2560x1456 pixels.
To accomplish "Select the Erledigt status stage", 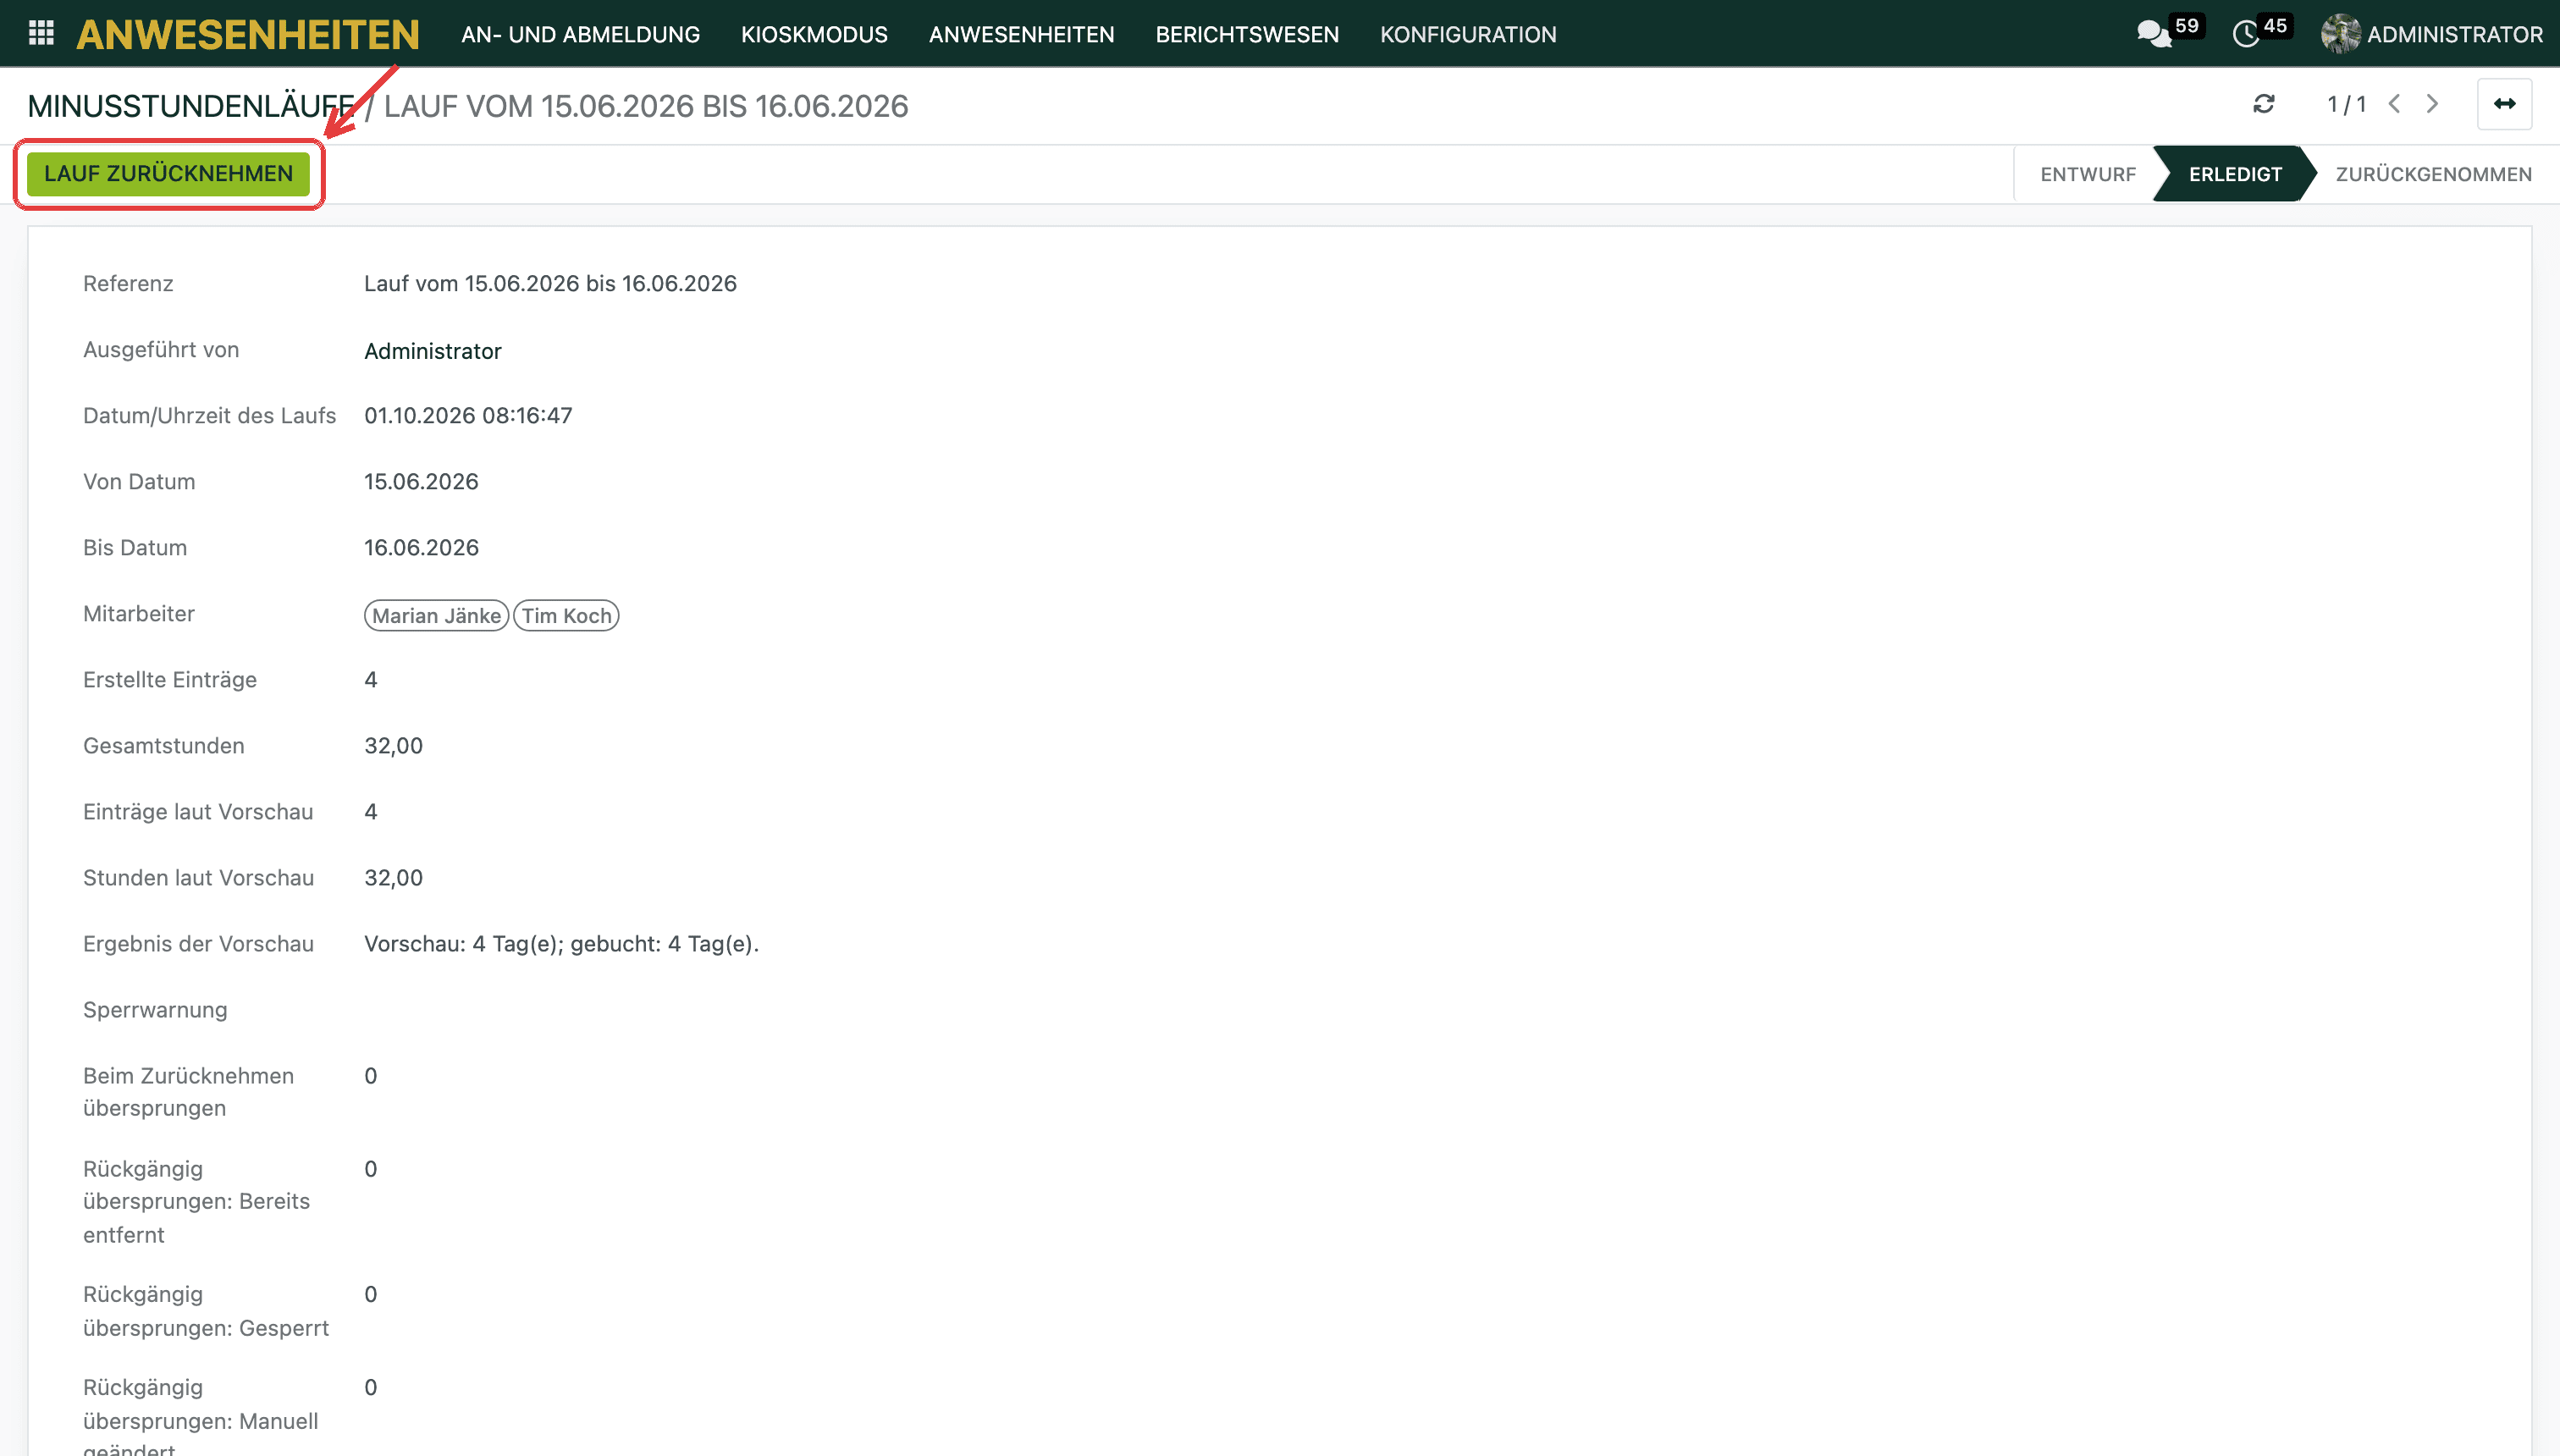I will [2235, 174].
